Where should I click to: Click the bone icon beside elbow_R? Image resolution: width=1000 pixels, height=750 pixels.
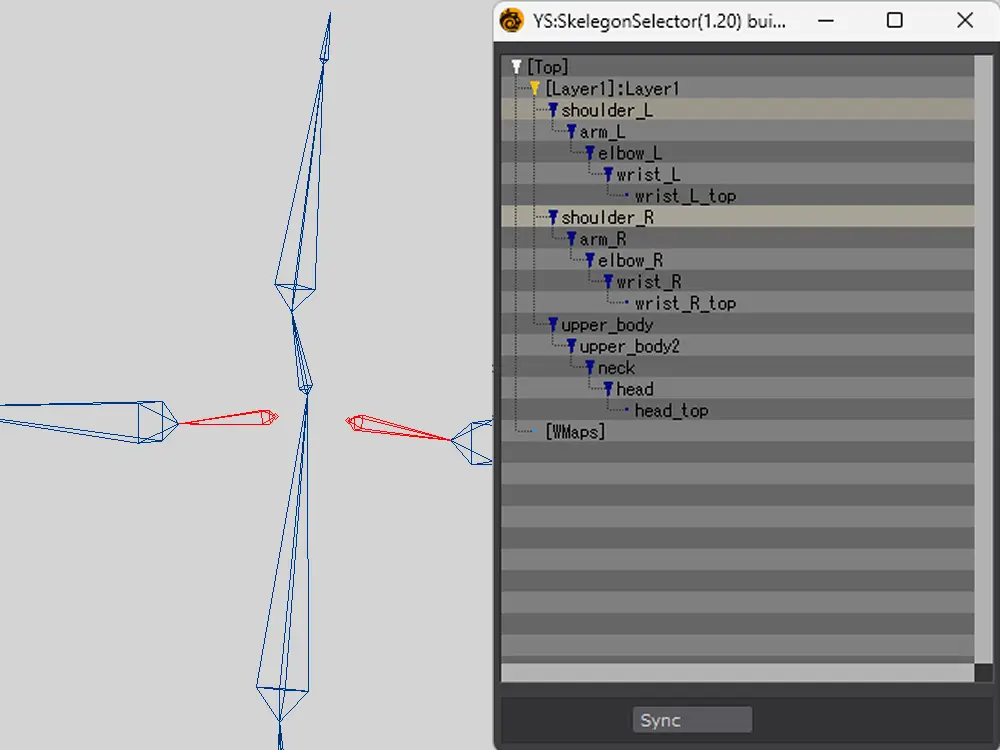[589, 261]
